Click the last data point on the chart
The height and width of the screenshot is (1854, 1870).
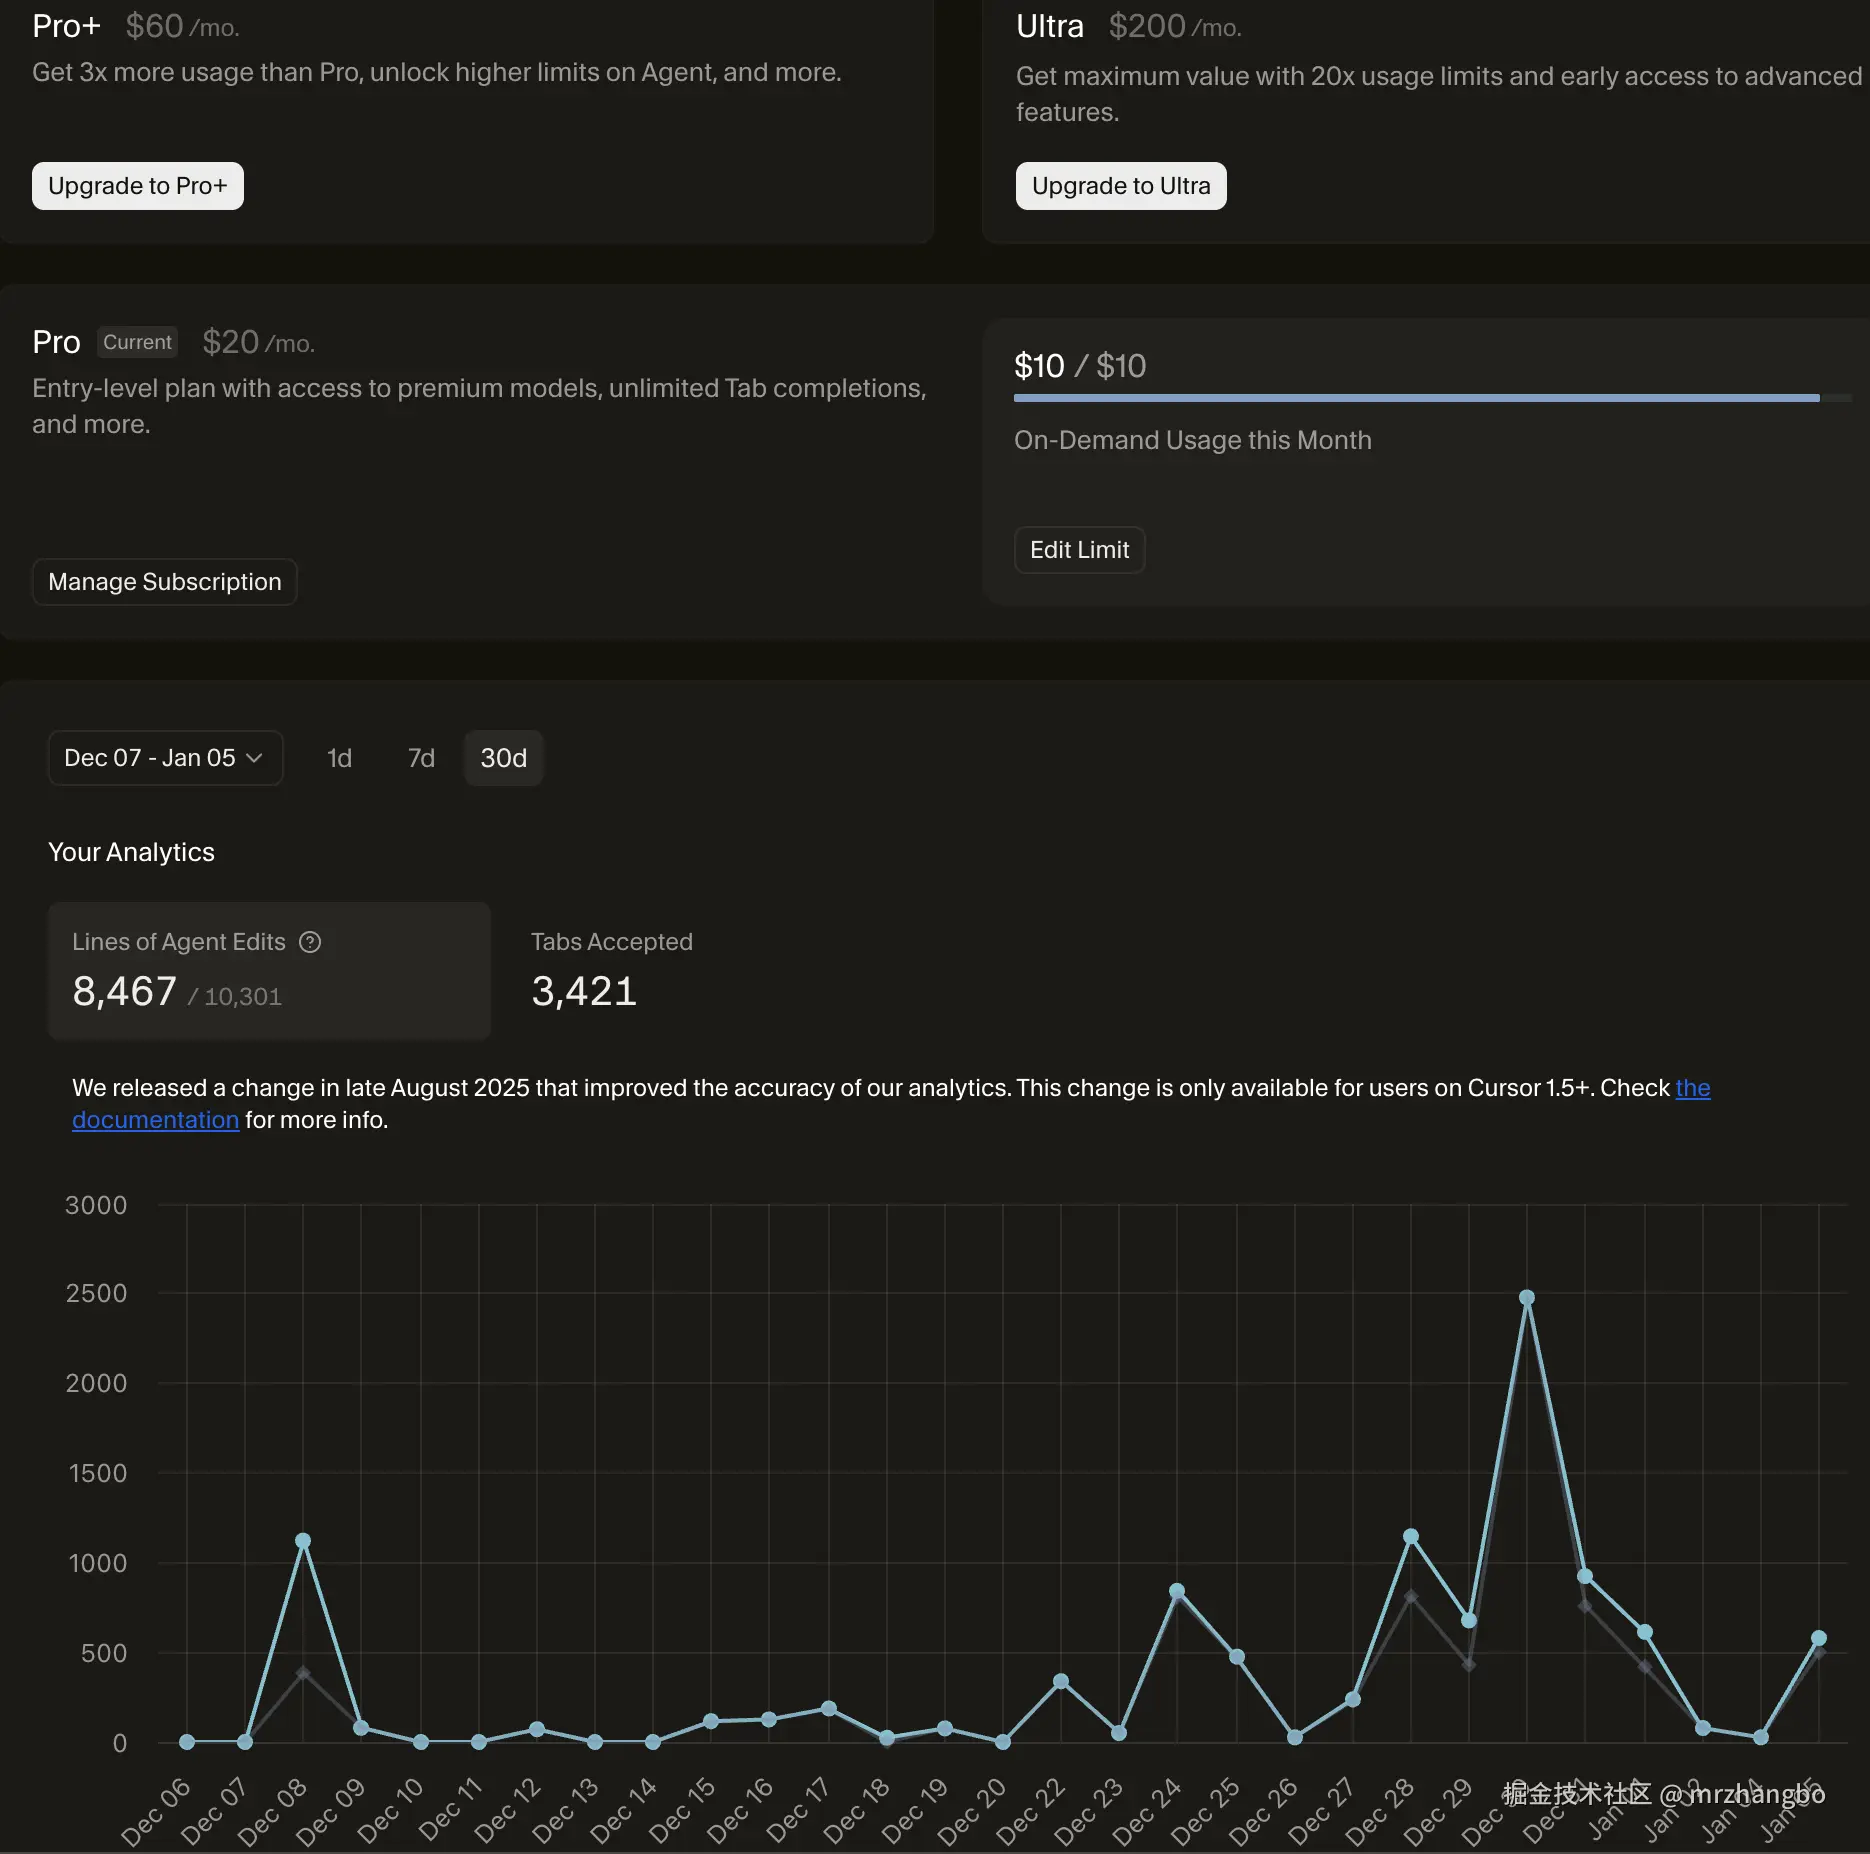[x=1819, y=1638]
